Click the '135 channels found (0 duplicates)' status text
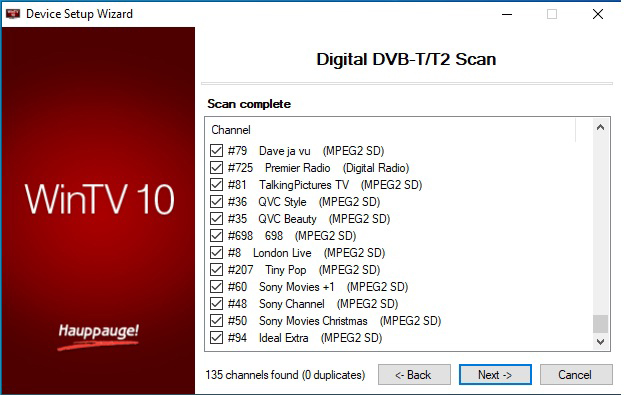 point(285,375)
